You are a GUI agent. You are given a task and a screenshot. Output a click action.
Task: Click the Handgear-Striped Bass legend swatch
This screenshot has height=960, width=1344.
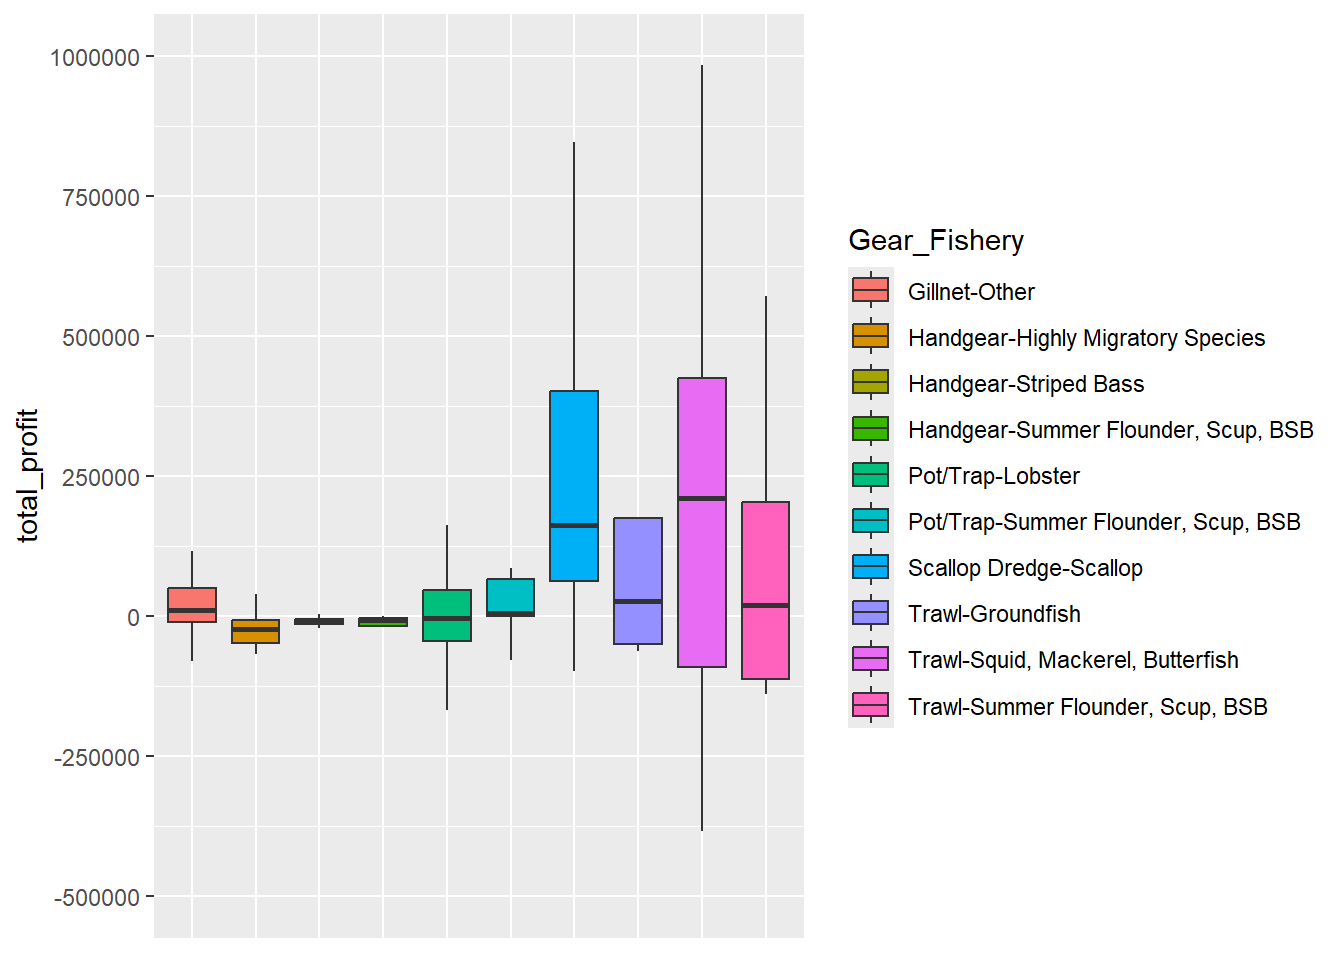870,383
